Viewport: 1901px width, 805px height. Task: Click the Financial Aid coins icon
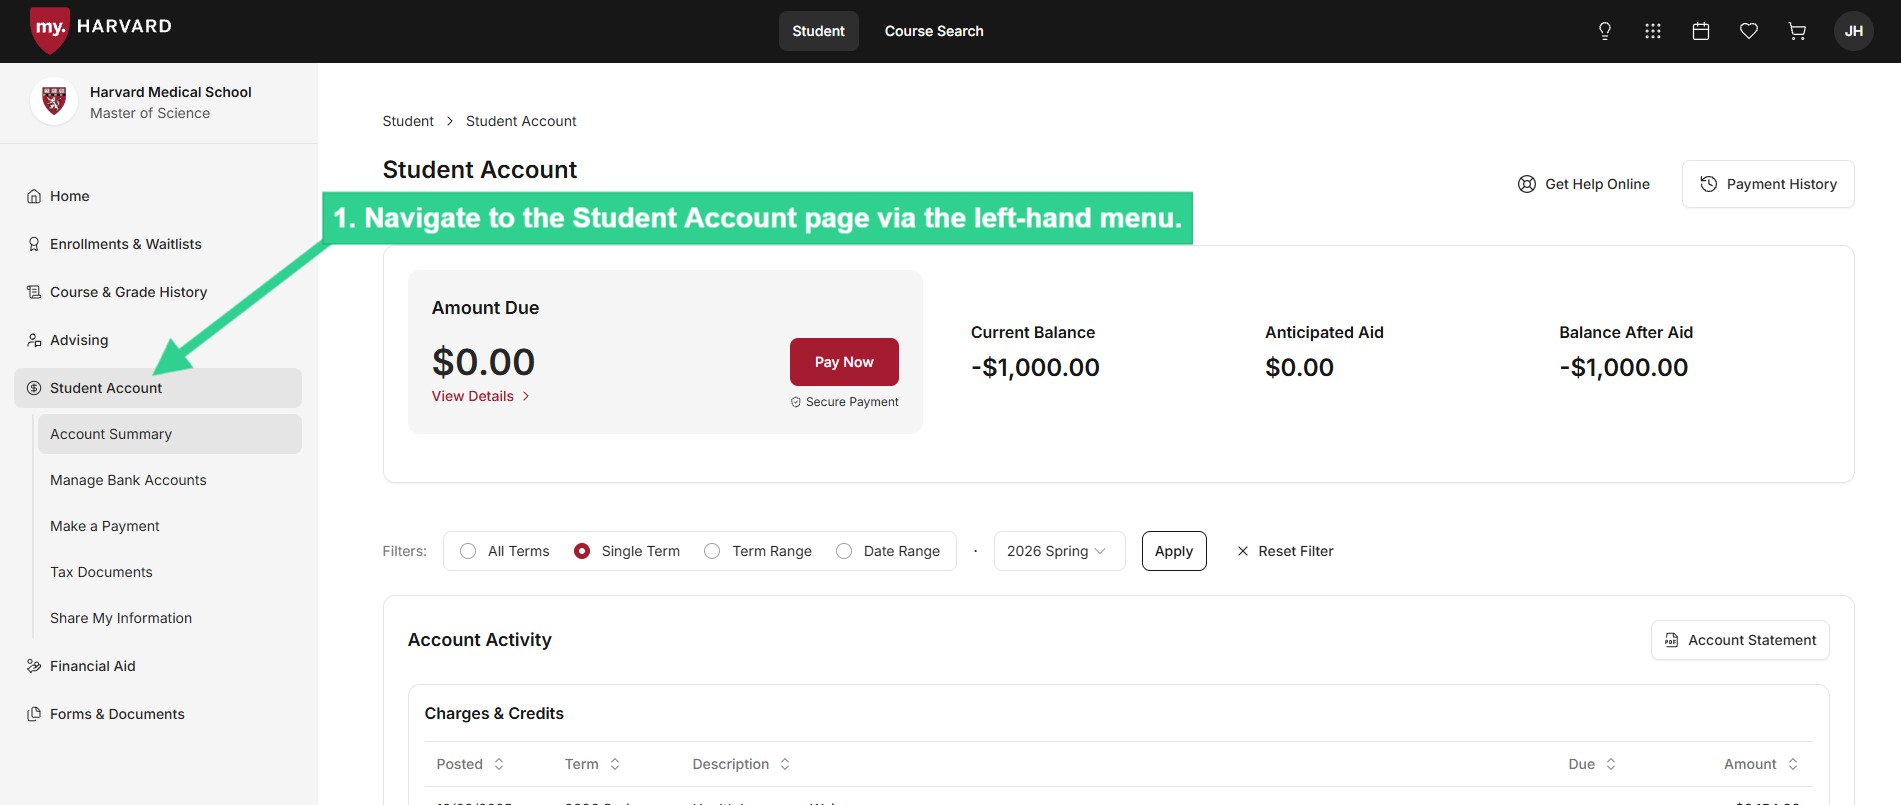click(34, 666)
